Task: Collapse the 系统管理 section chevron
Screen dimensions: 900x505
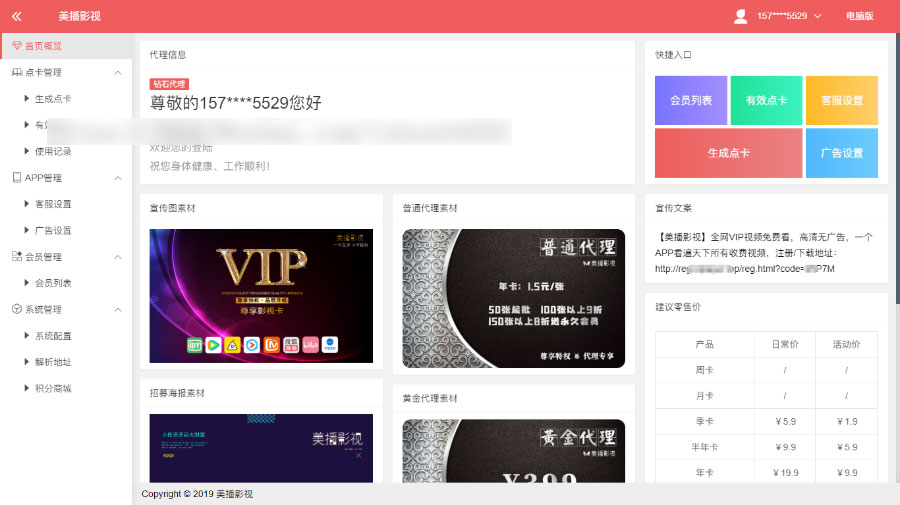Action: (118, 309)
